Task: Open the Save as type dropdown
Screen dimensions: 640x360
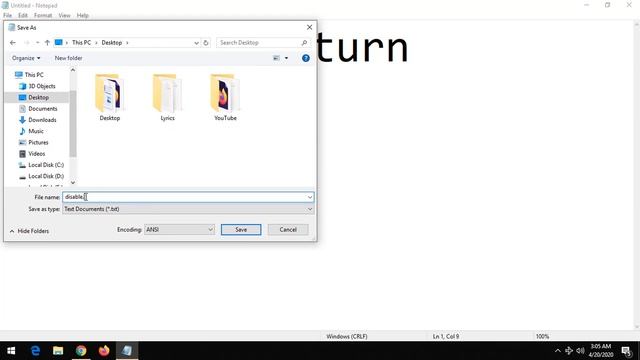Action: point(188,209)
